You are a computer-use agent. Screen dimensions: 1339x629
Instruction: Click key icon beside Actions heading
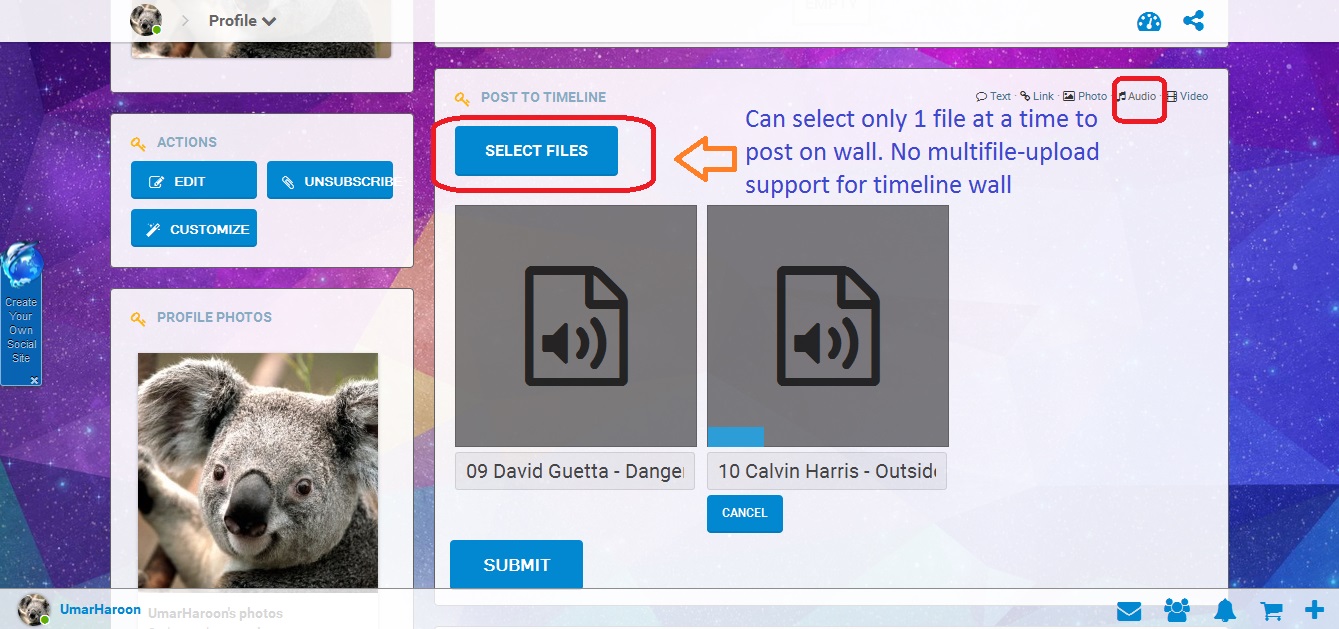(x=138, y=143)
